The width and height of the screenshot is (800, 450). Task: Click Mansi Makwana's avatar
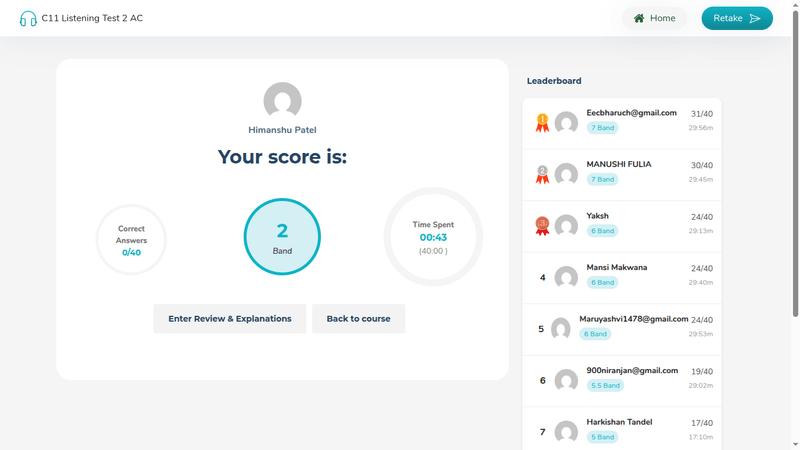tap(566, 278)
